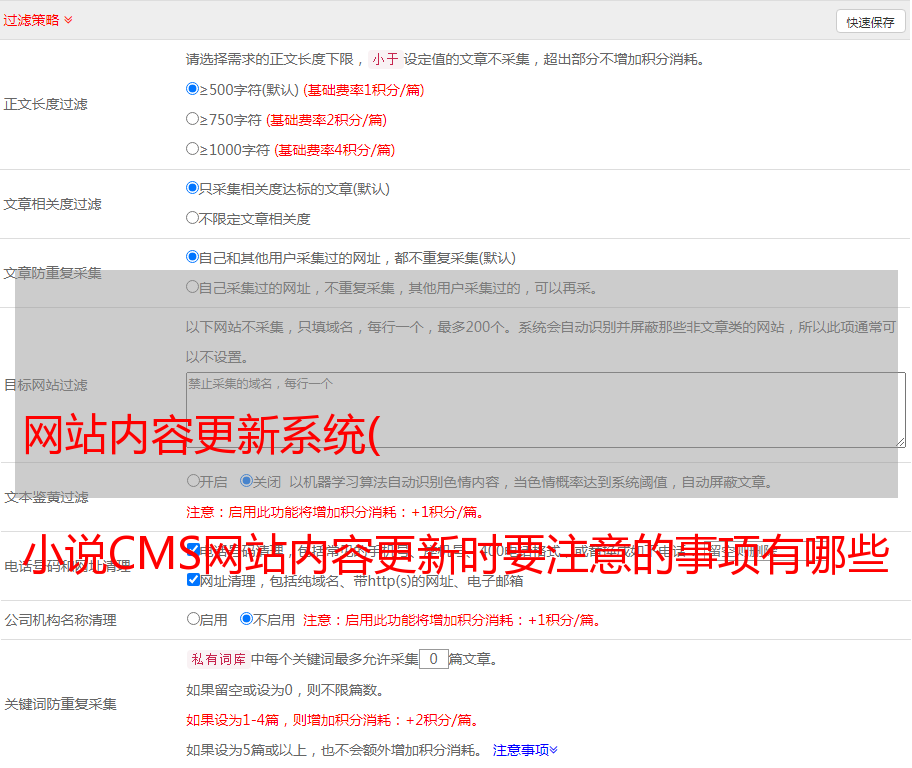The image size is (912, 768).
Task: Focus the 禁止采集的域名 text area
Action: (546, 410)
